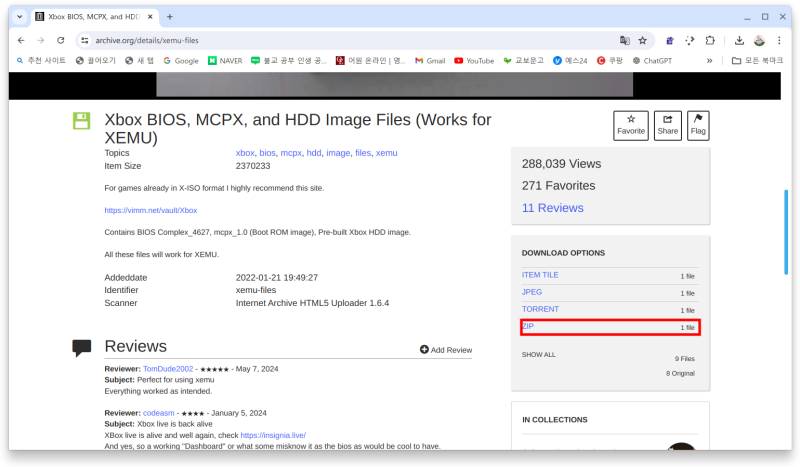
Task: Open reviewer codeasm profile
Action: click(x=158, y=413)
